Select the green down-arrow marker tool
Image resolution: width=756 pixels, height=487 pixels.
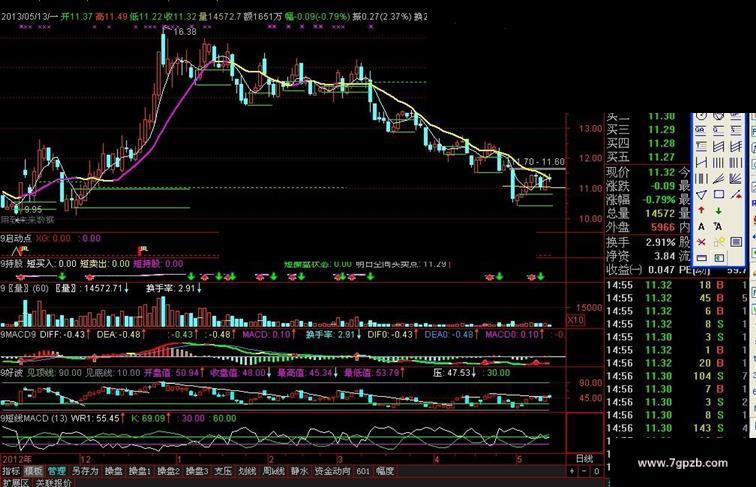click(718, 211)
